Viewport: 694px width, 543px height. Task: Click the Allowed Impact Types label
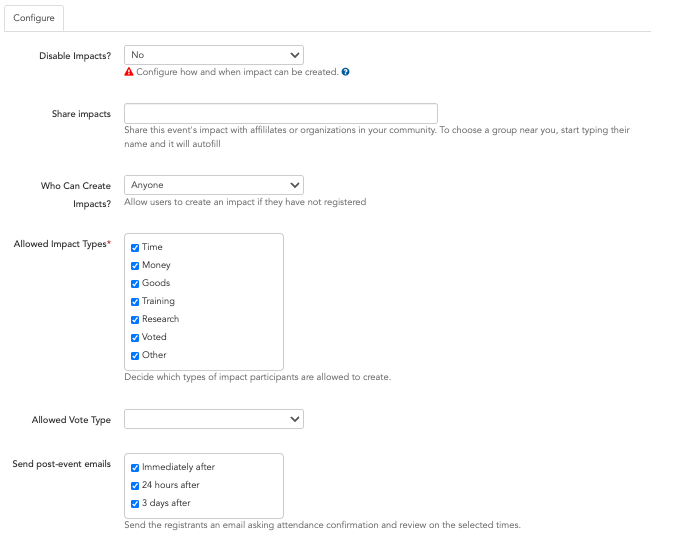click(62, 244)
